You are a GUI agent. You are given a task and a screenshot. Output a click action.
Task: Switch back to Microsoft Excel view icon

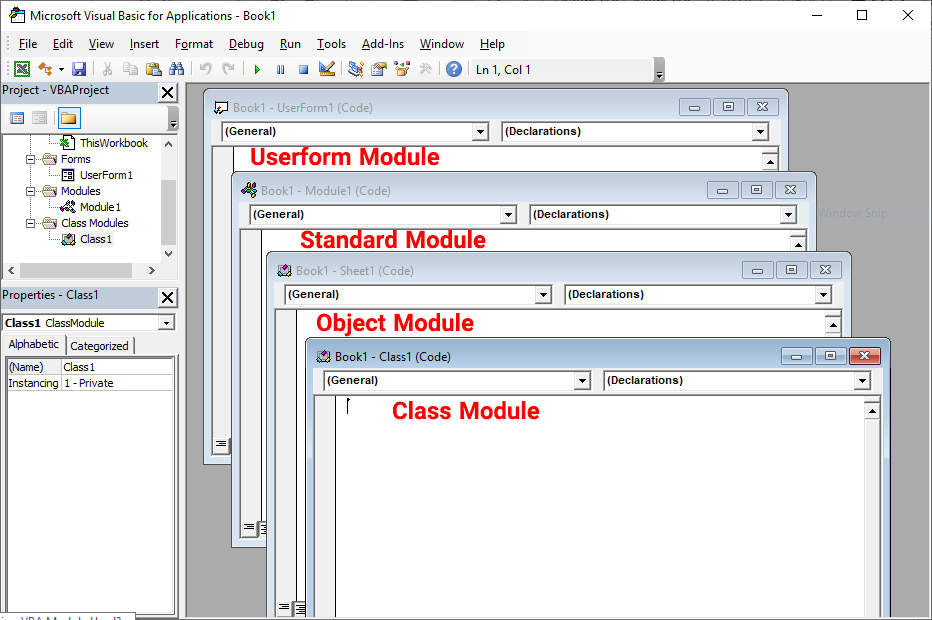coord(22,70)
